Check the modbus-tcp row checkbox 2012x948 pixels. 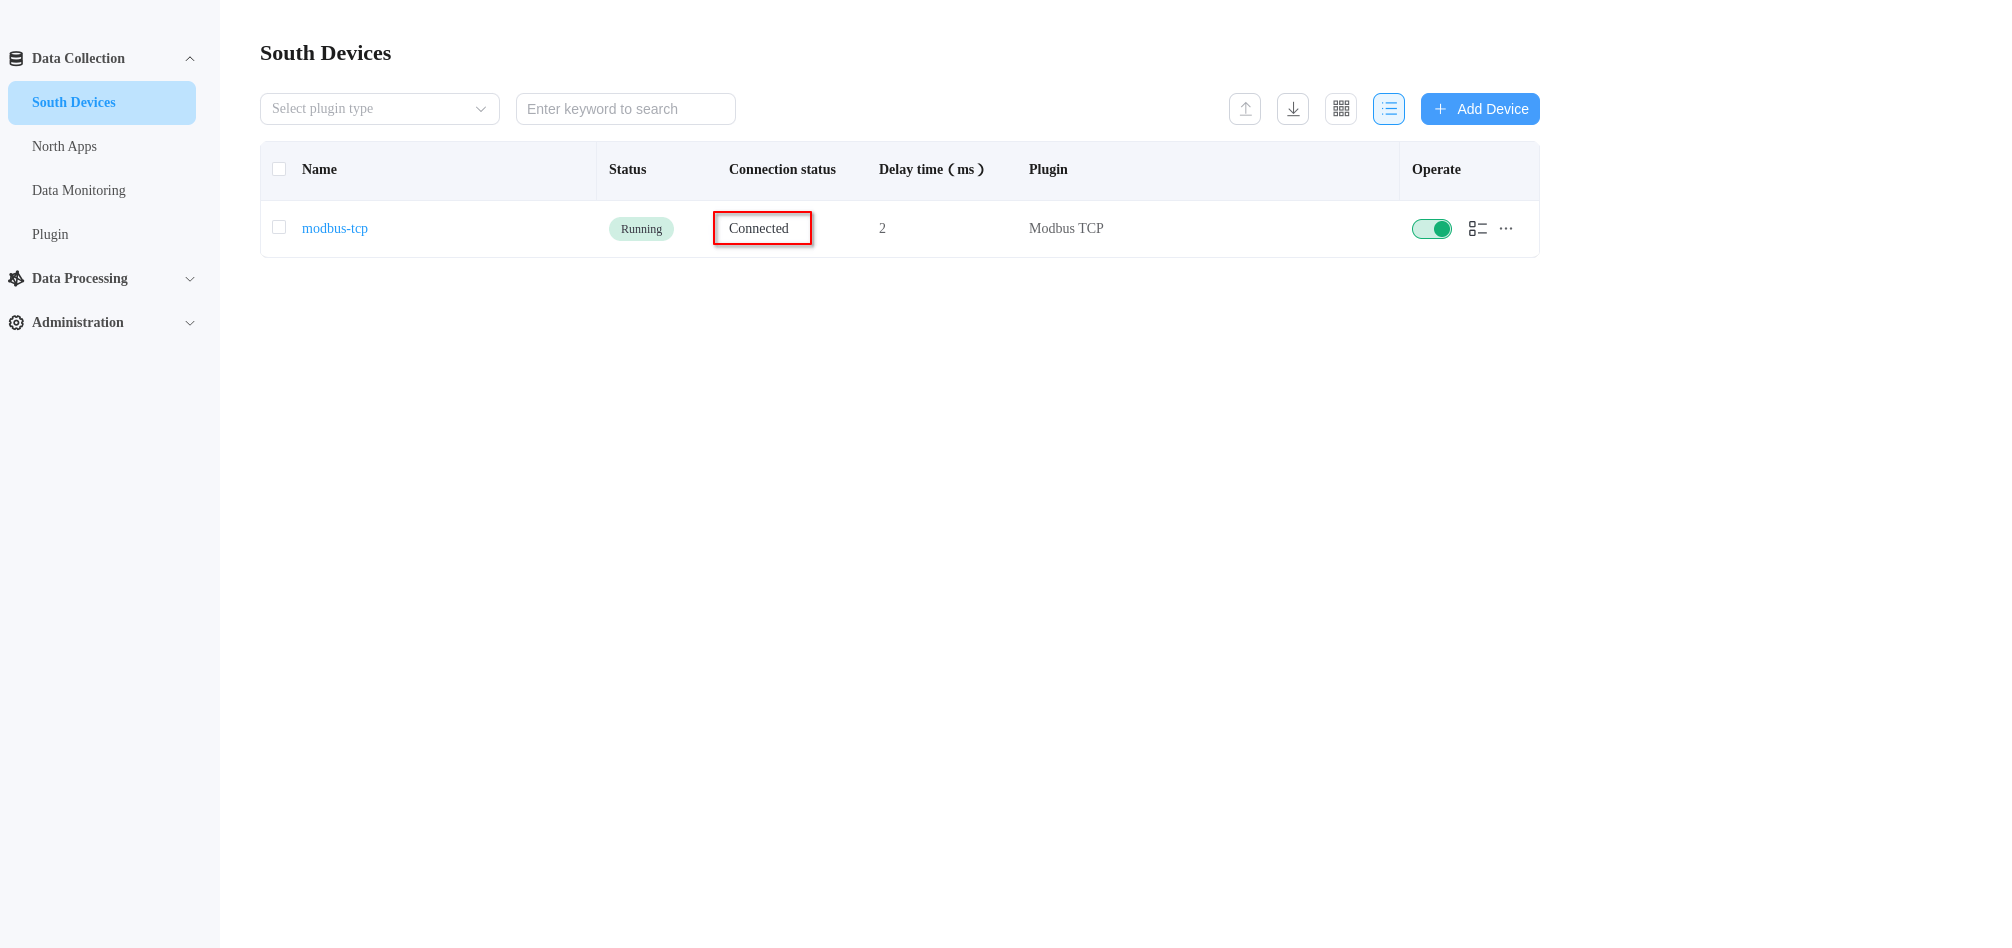coord(279,227)
